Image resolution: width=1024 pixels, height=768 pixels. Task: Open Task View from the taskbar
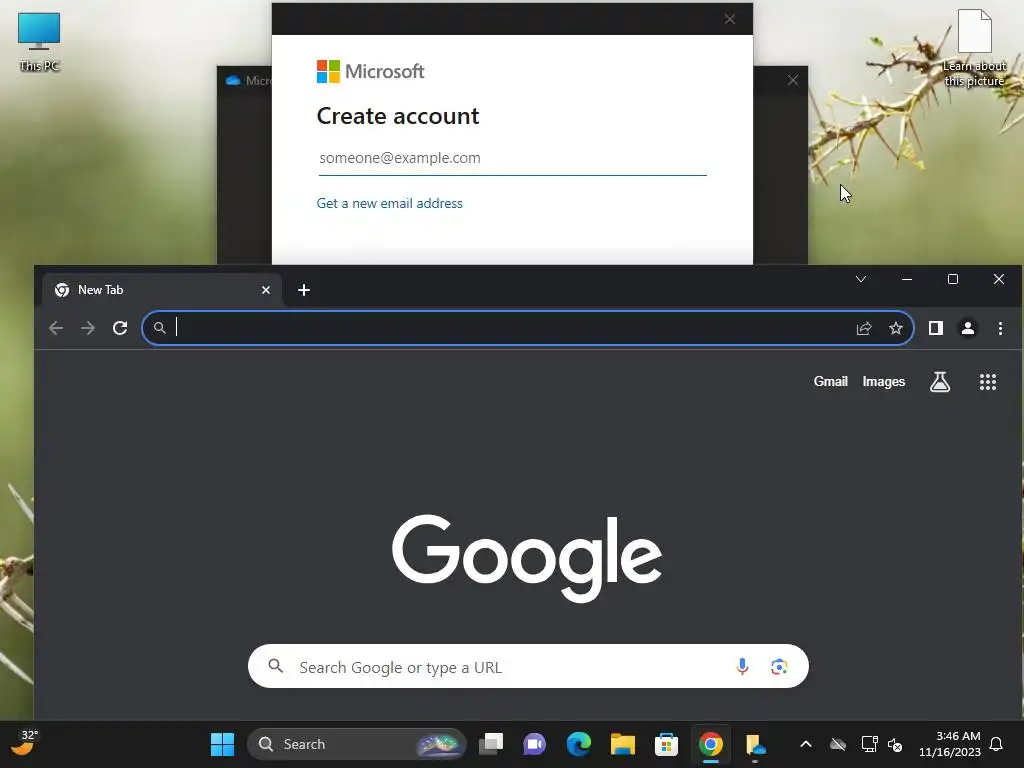pyautogui.click(x=491, y=744)
